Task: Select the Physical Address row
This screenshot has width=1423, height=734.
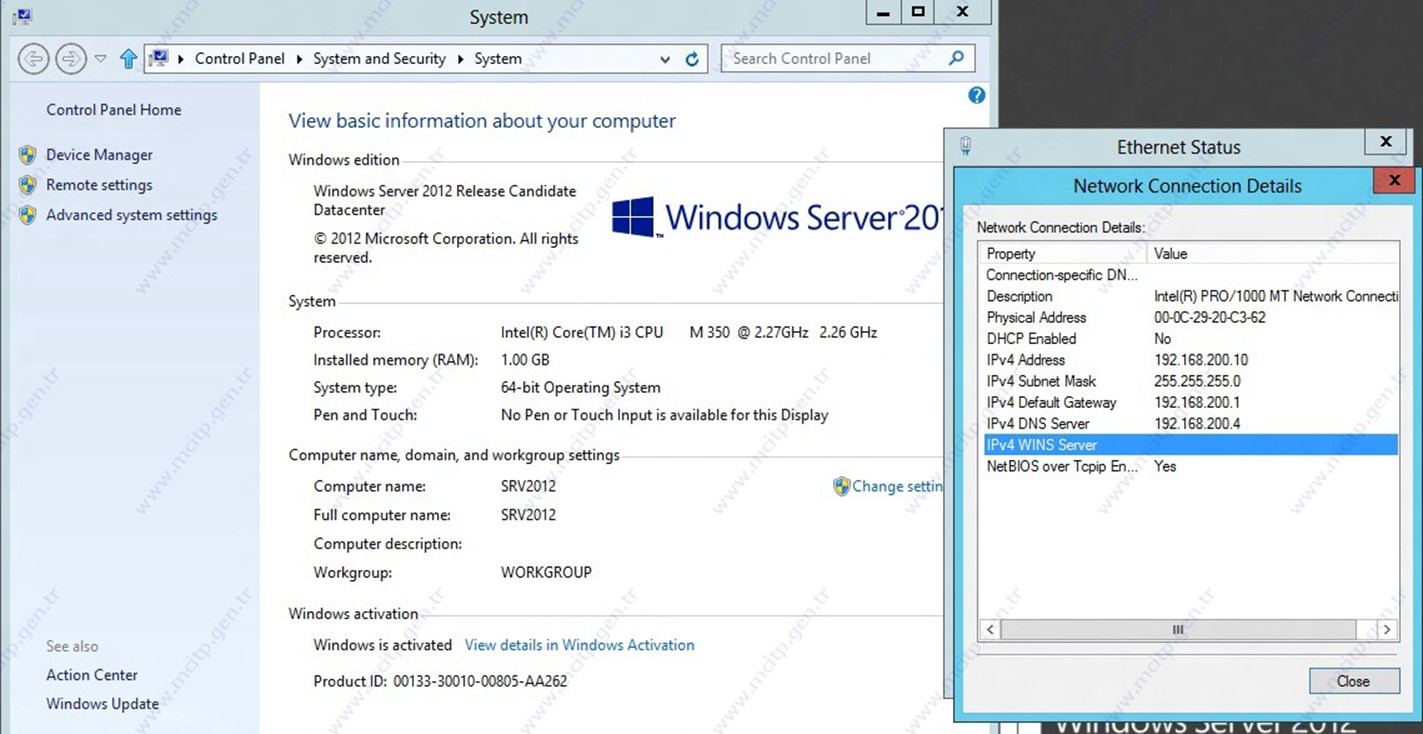Action: tap(1189, 317)
